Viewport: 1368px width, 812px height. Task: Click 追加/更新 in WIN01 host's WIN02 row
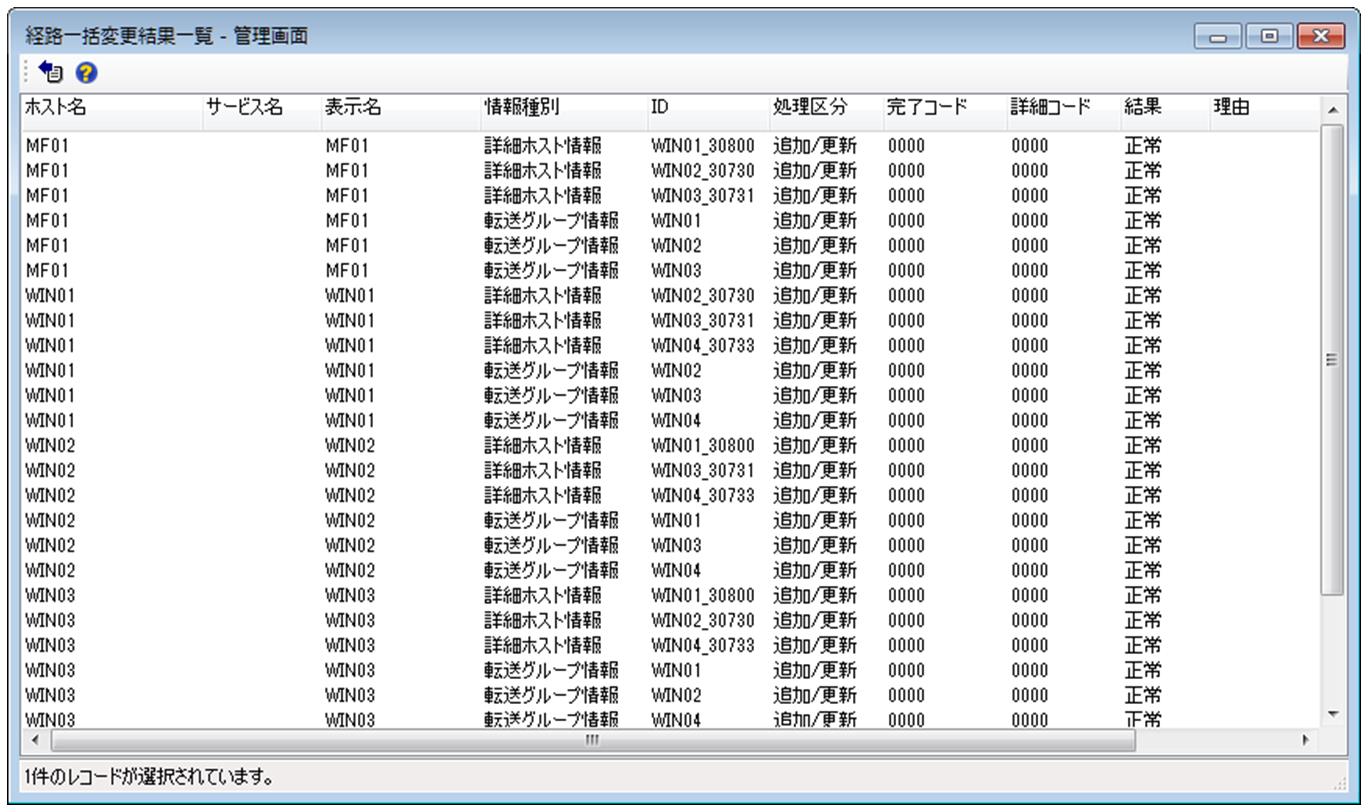814,370
